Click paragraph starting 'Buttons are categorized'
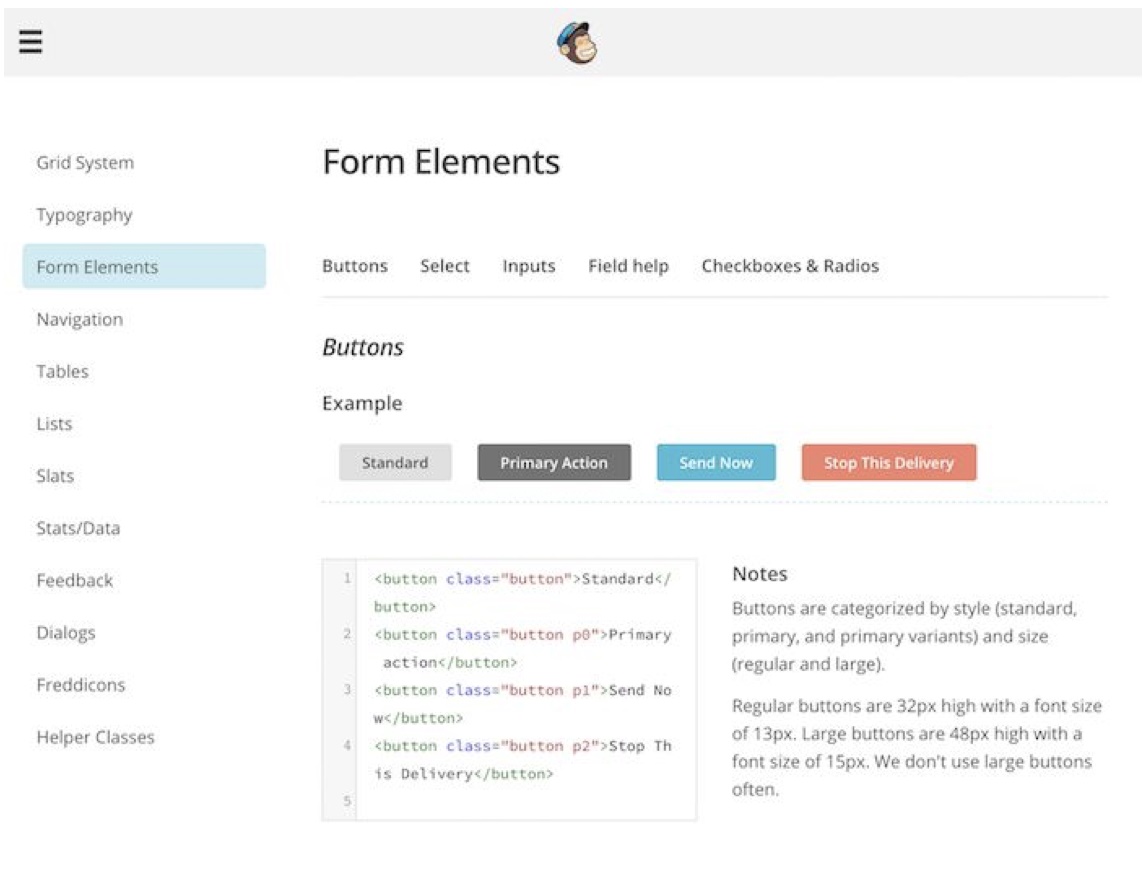Image resolution: width=1144 pixels, height=896 pixels. [x=905, y=636]
